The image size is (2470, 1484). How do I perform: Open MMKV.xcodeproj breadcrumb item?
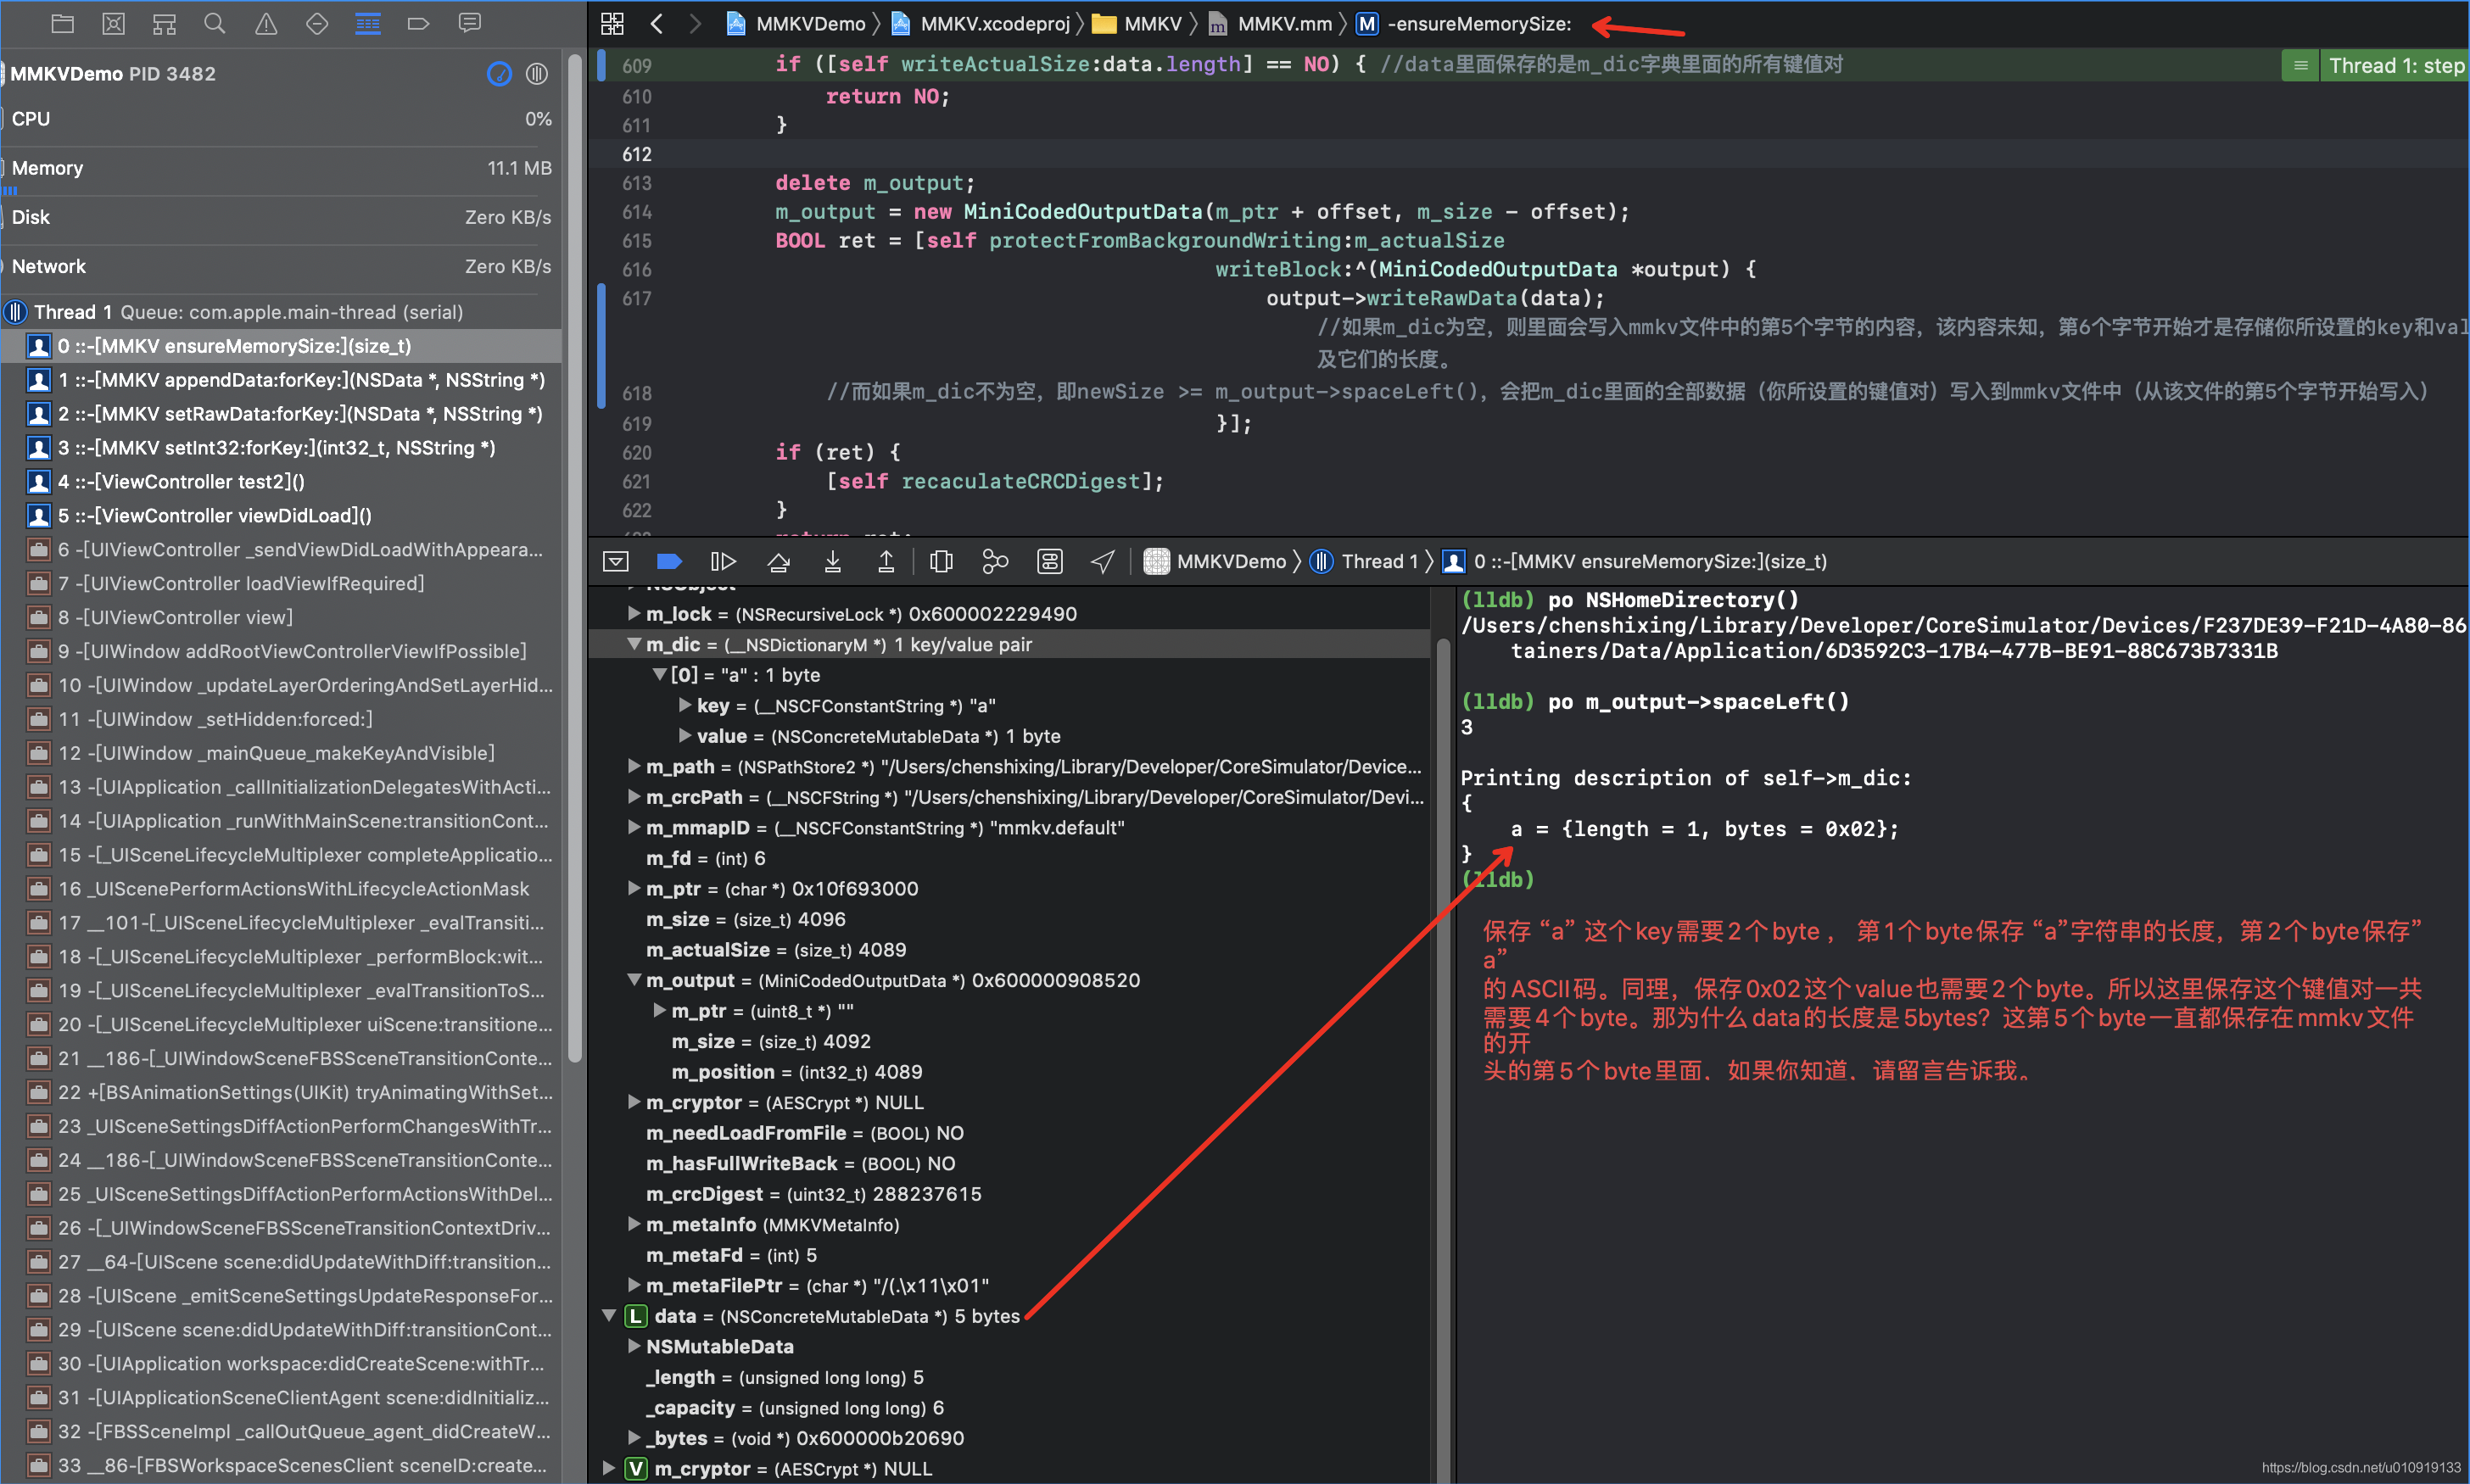[980, 23]
